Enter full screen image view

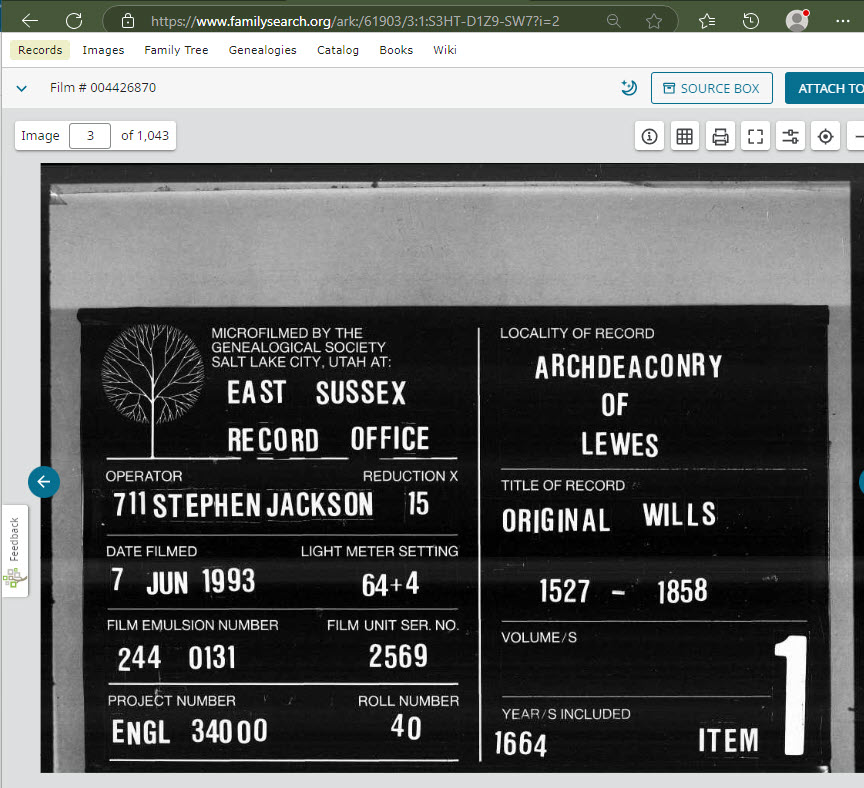(755, 136)
